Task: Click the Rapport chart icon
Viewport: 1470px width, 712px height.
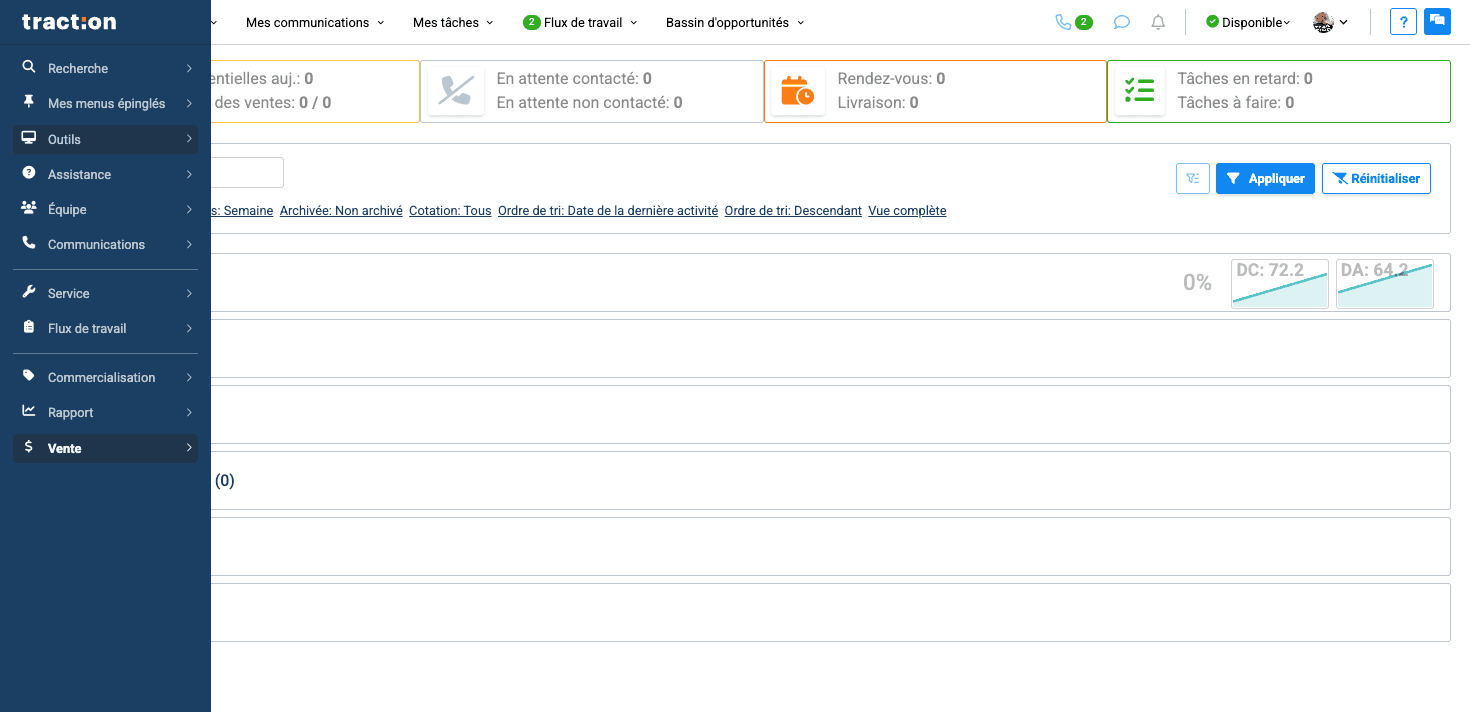Action: (x=29, y=411)
